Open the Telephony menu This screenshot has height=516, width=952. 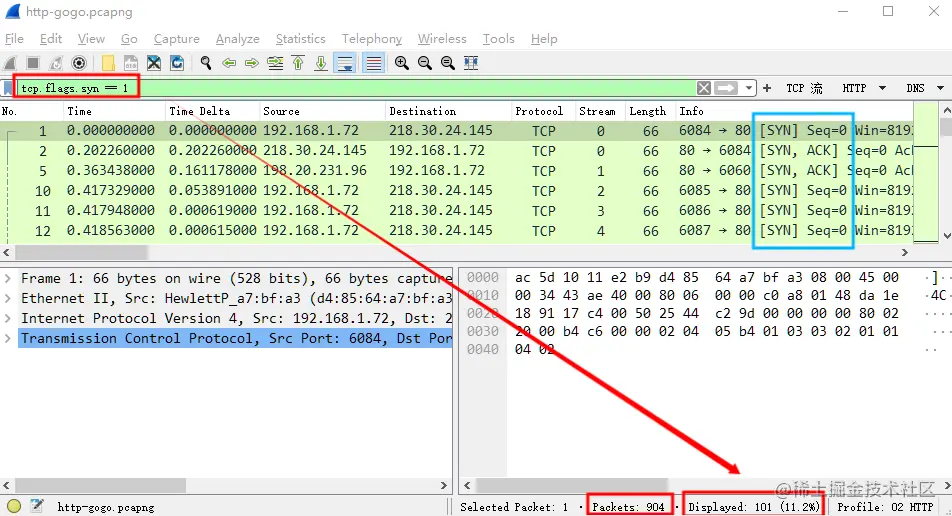[372, 39]
